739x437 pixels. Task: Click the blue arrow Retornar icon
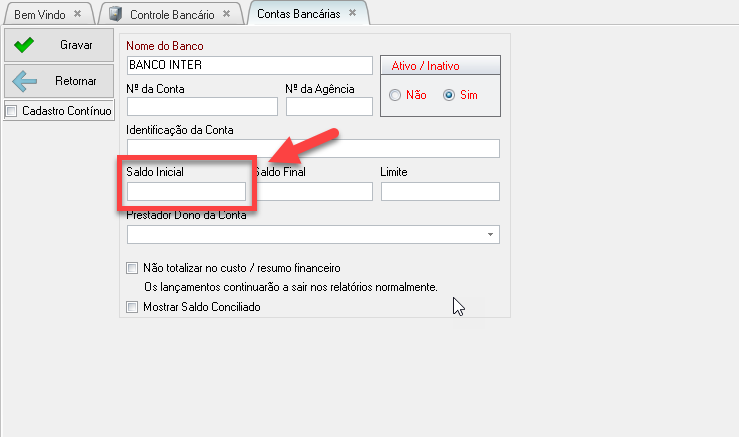tap(24, 81)
